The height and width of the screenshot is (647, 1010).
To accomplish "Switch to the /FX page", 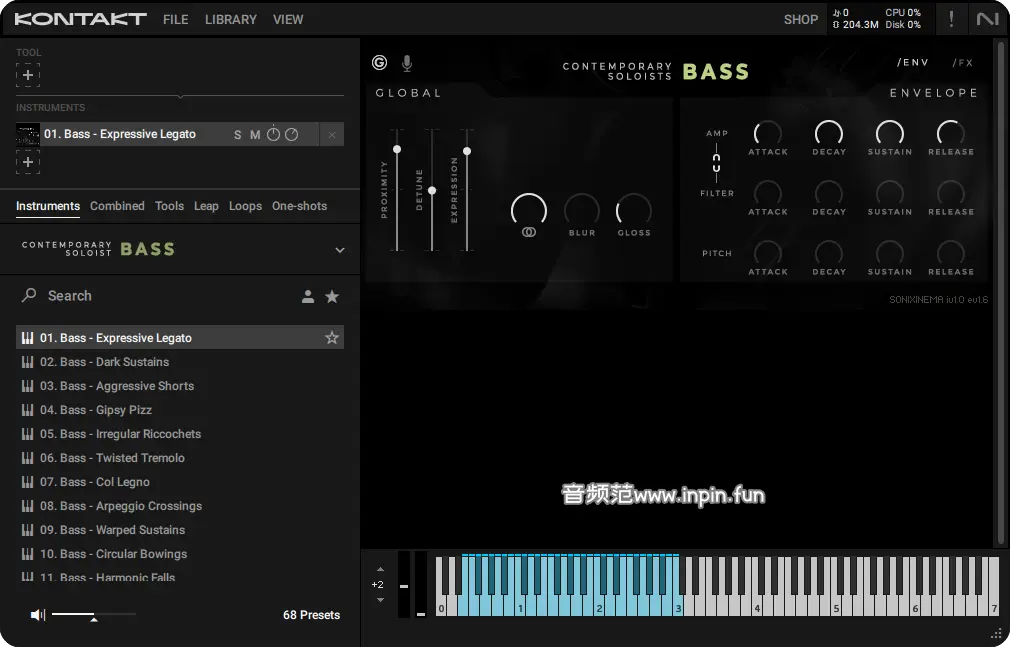I will (962, 63).
